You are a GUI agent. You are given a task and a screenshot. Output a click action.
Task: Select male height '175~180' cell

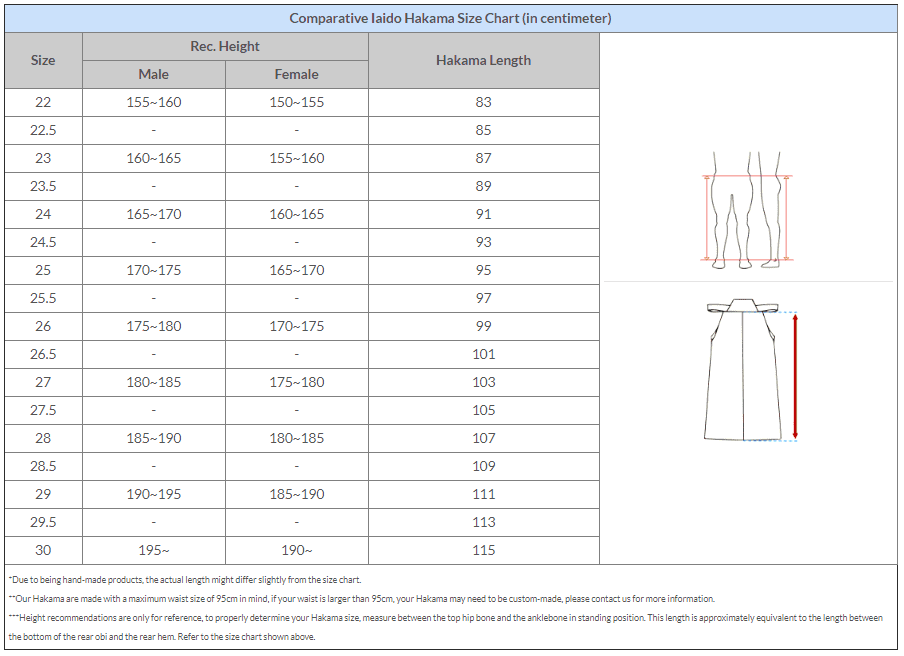point(154,326)
